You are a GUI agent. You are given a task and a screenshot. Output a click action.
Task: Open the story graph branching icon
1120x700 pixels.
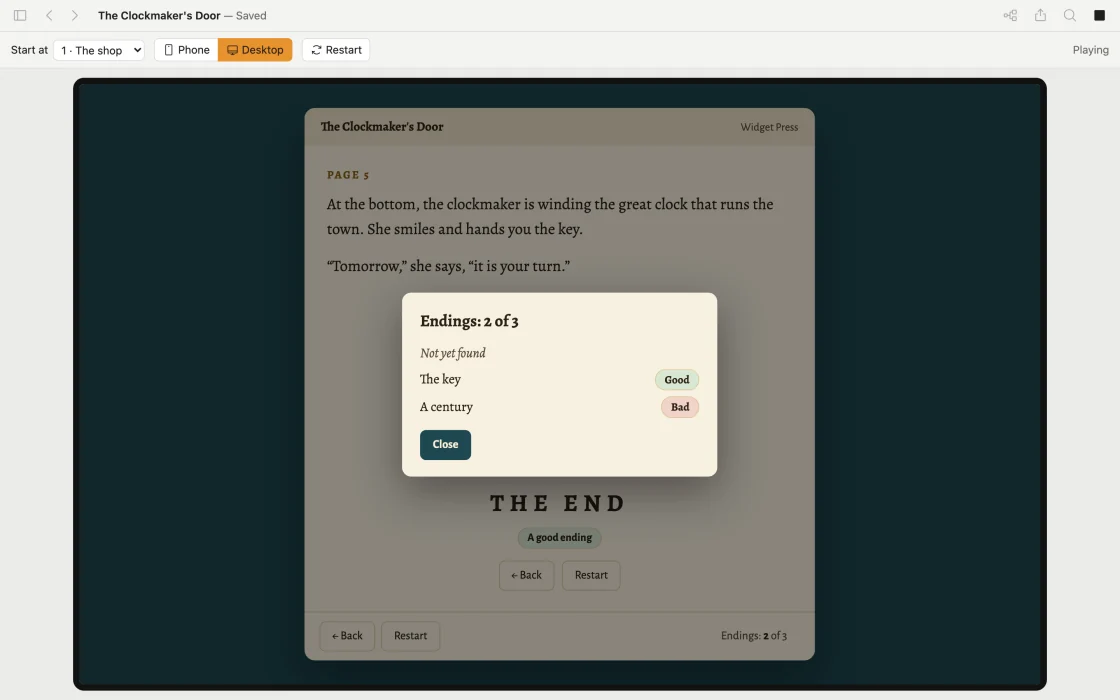coord(1010,15)
